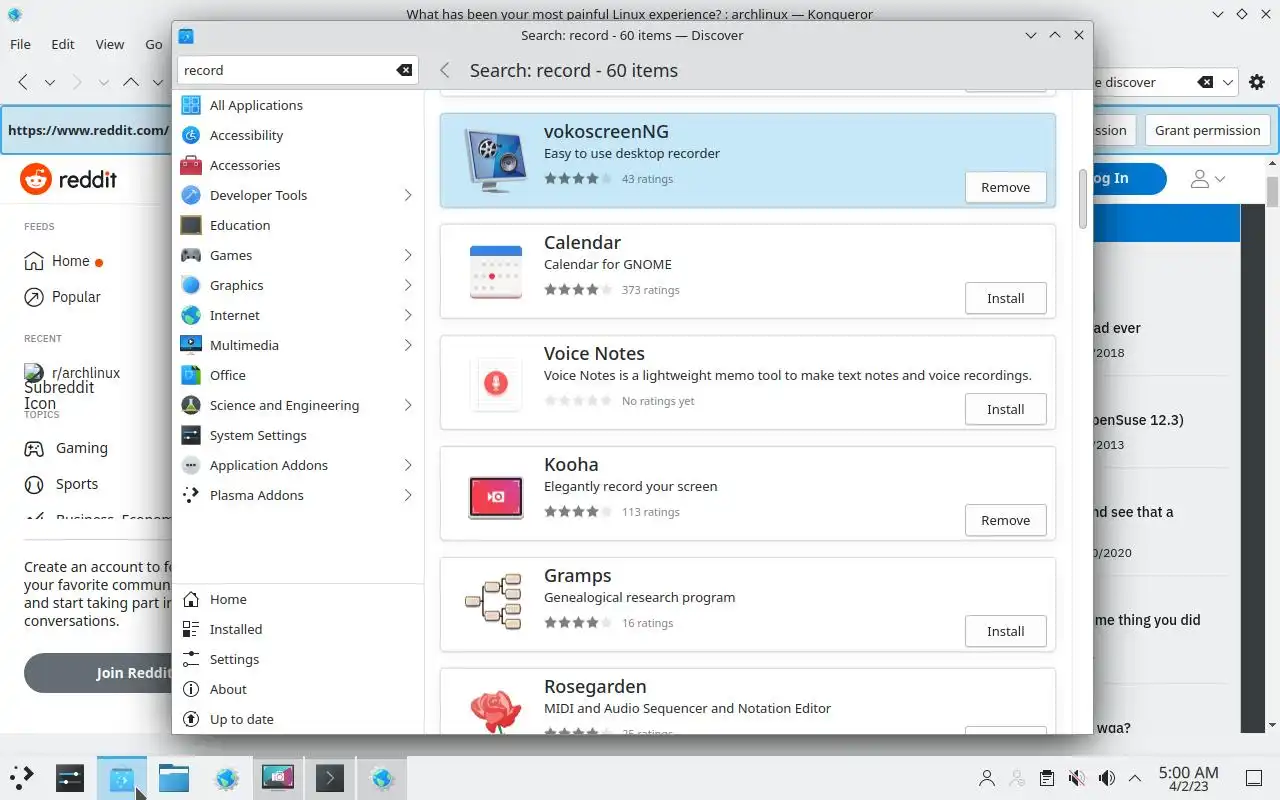The image size is (1280, 800).
Task: Select All Applications category
Action: point(297,105)
